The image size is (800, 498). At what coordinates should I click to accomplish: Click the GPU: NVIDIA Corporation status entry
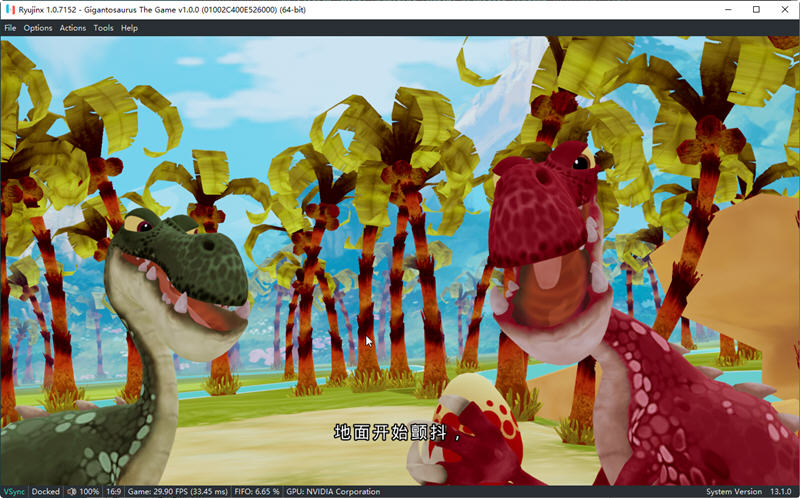tap(333, 491)
